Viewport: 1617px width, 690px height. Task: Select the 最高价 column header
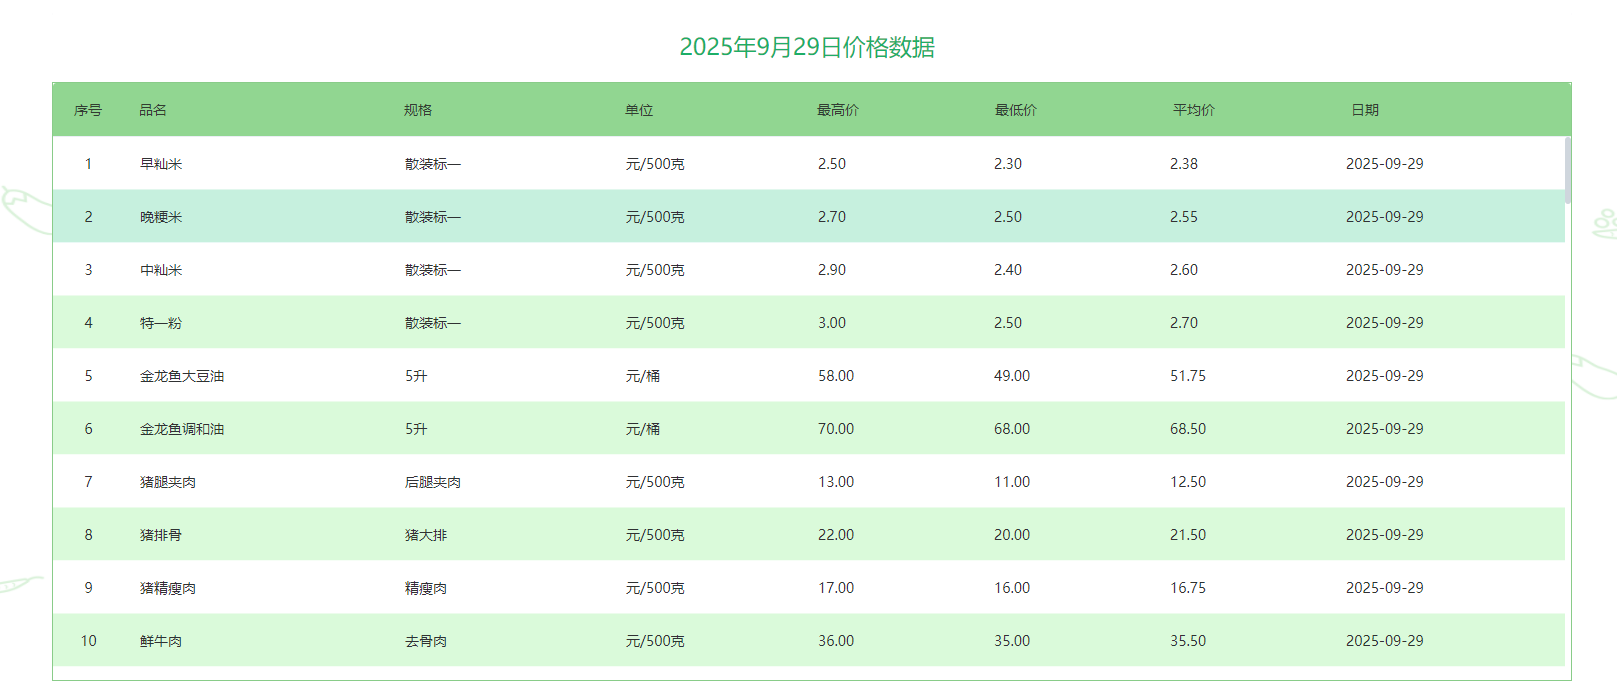click(x=838, y=110)
